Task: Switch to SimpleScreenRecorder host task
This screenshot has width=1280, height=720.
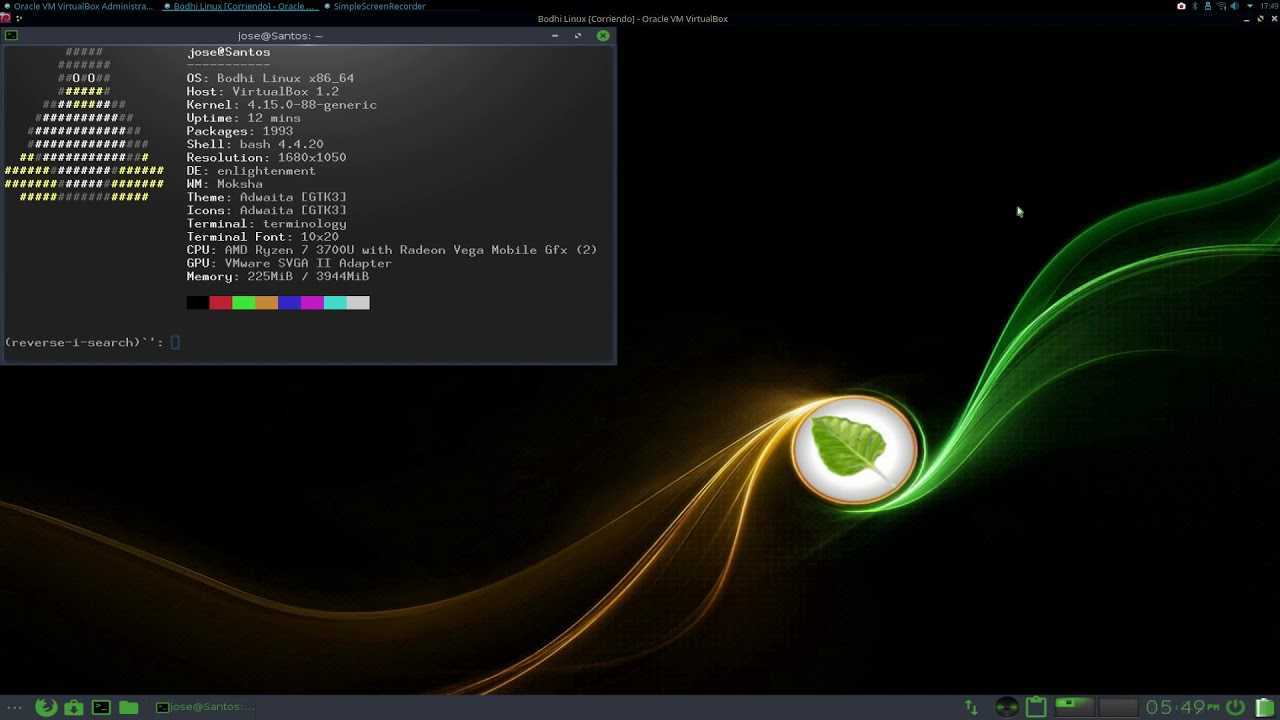Action: point(374,6)
